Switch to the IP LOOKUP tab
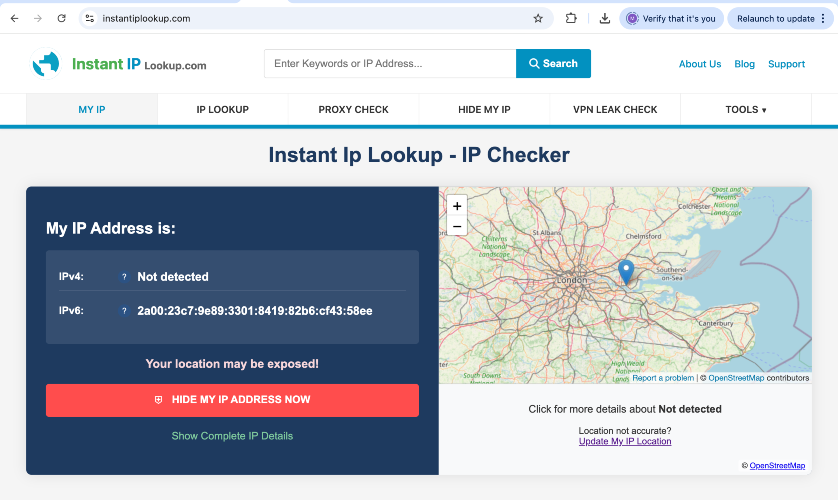This screenshot has width=838, height=500. (x=222, y=110)
